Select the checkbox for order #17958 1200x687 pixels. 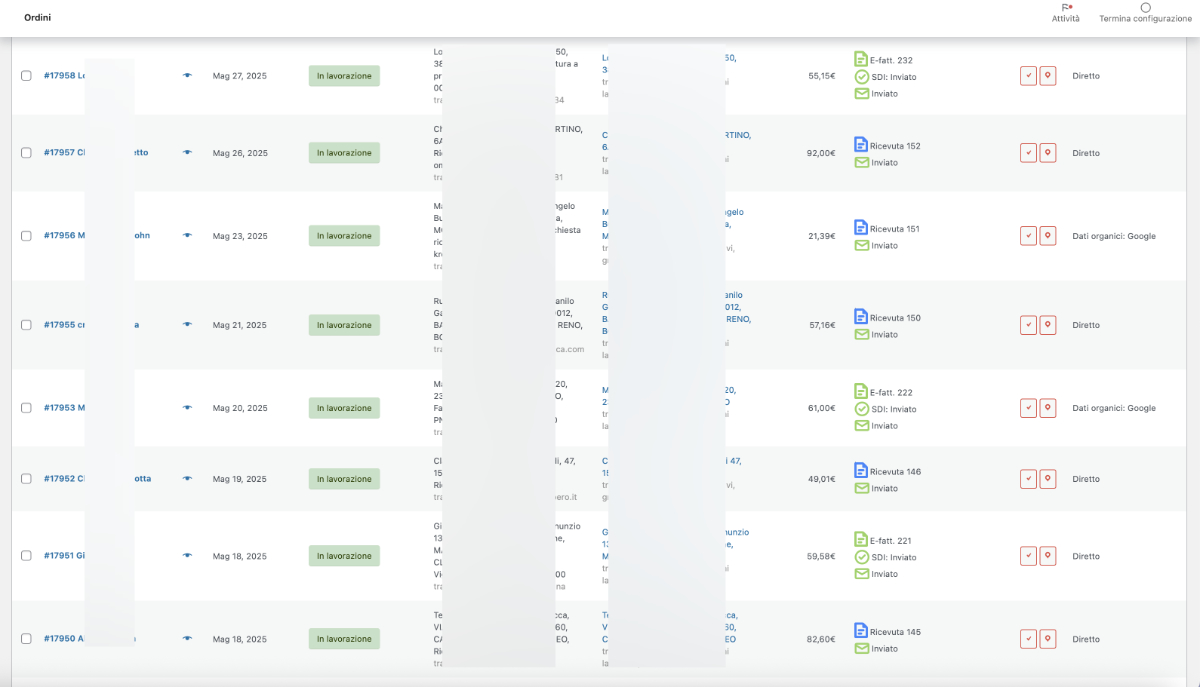click(26, 76)
